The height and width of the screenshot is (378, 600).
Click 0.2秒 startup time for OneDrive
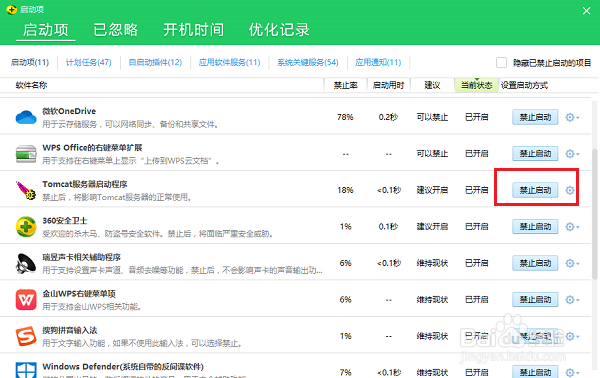(388, 117)
